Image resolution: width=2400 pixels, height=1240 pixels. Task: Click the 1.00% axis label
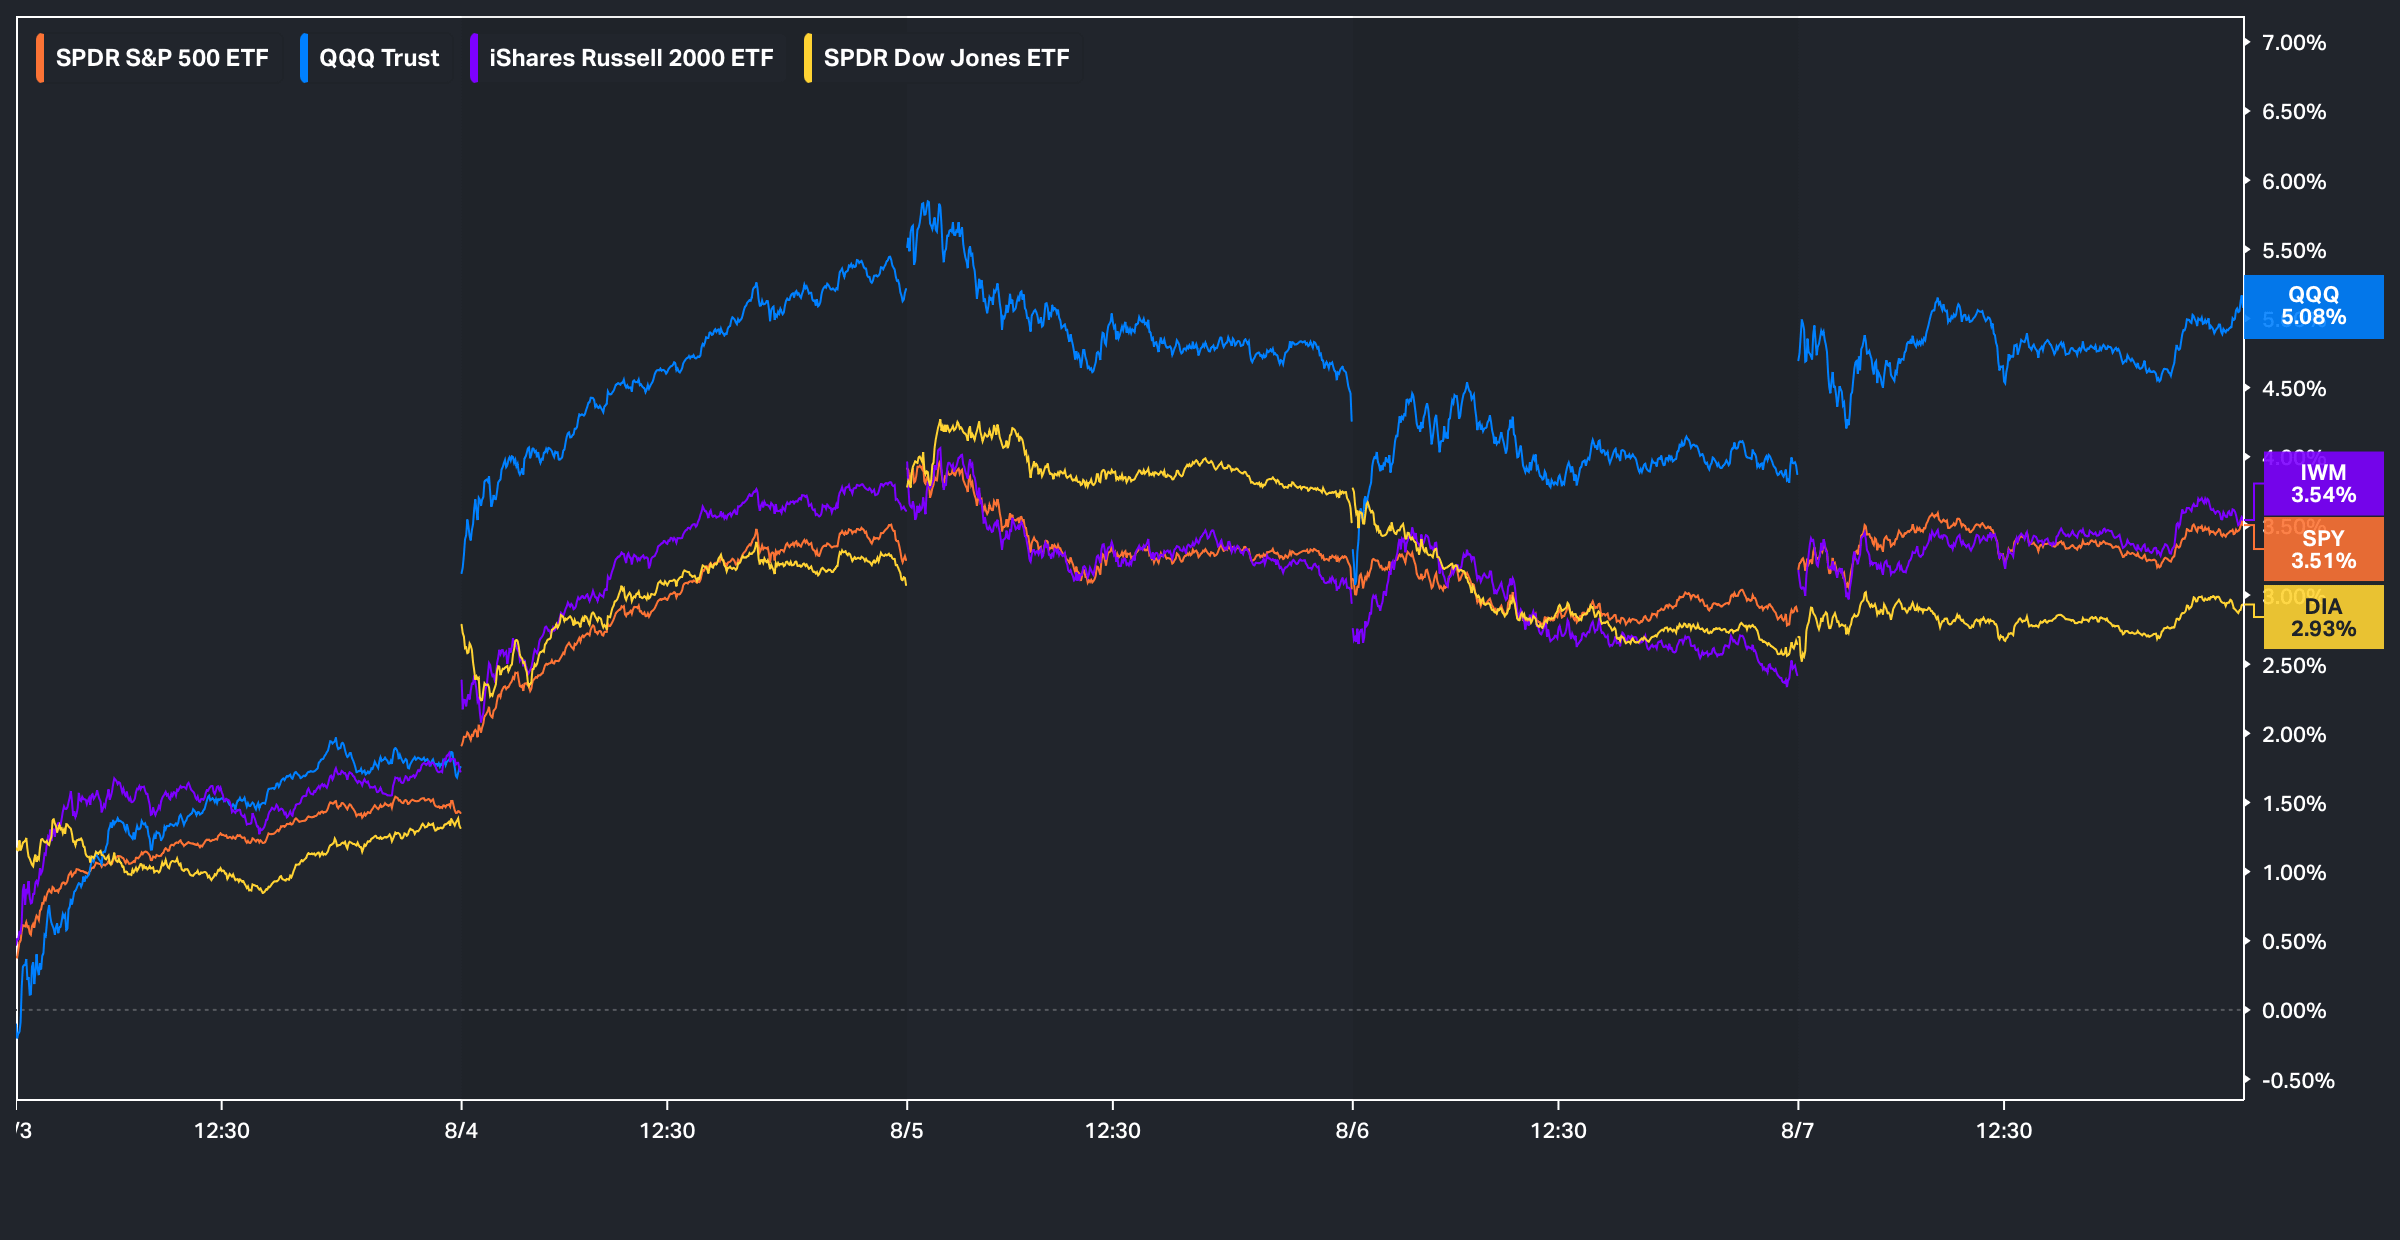pyautogui.click(x=2294, y=873)
